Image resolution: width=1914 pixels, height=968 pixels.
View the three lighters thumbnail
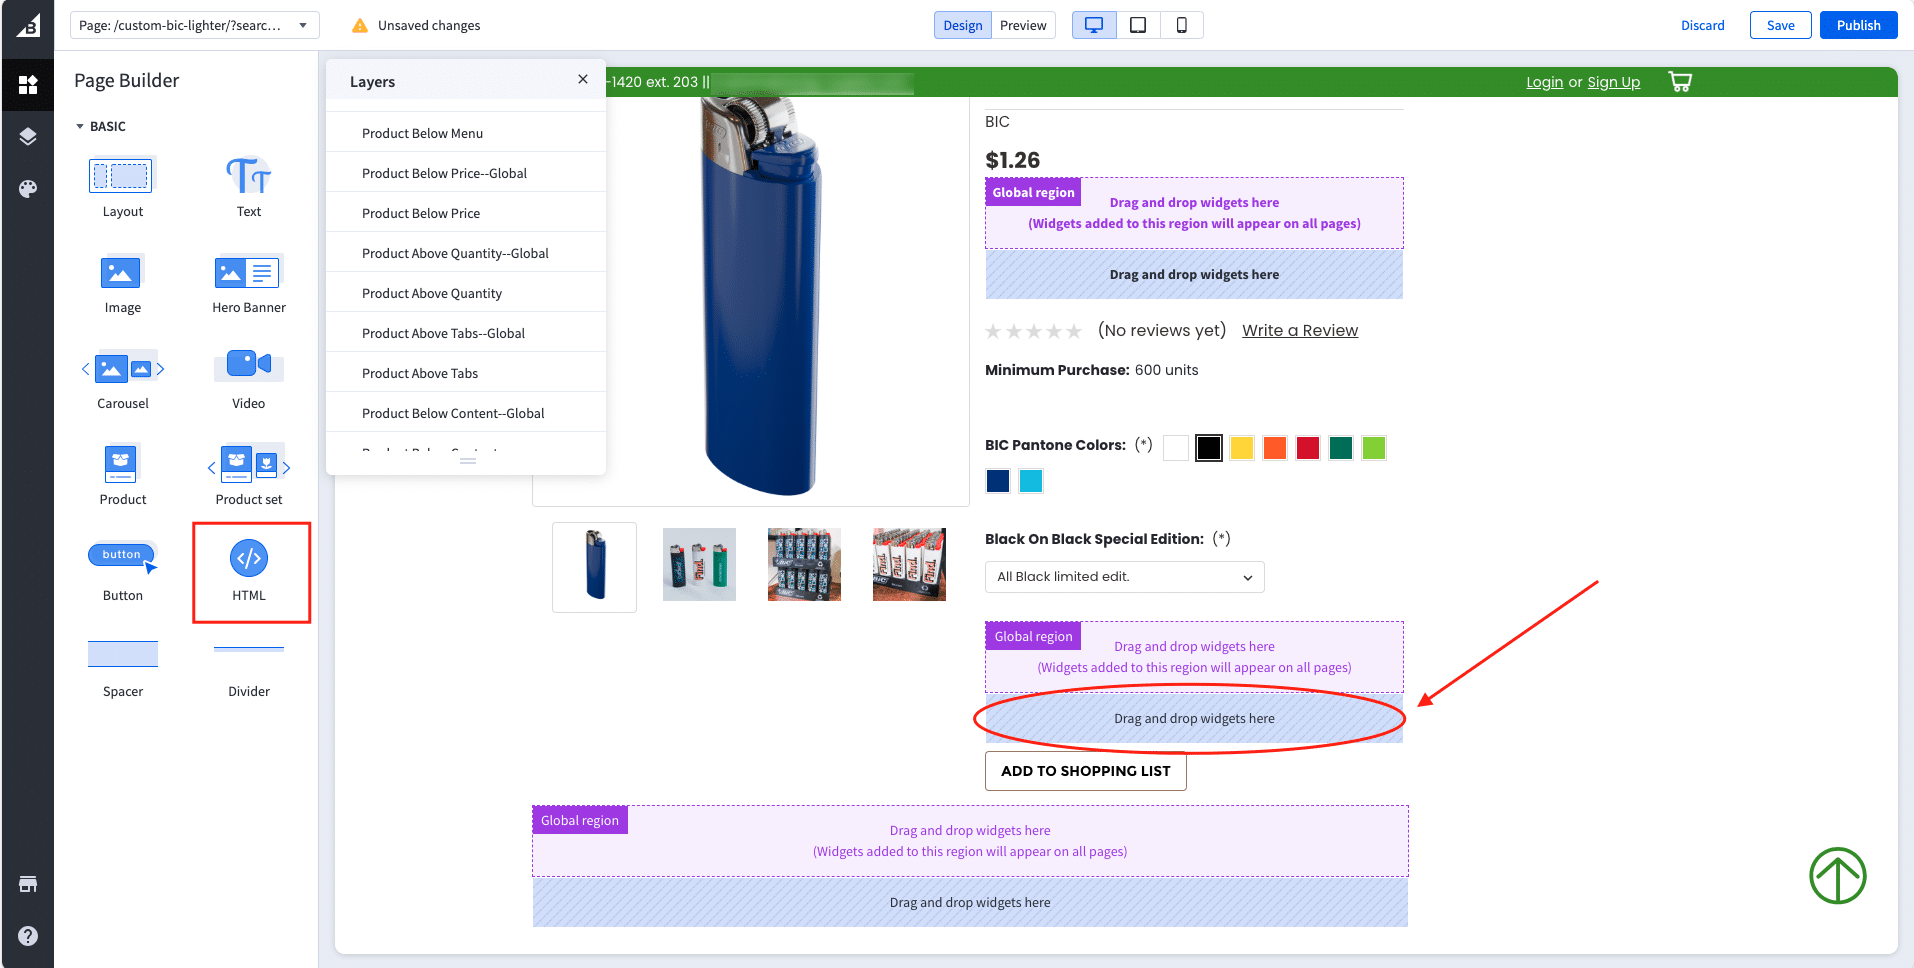click(x=699, y=565)
